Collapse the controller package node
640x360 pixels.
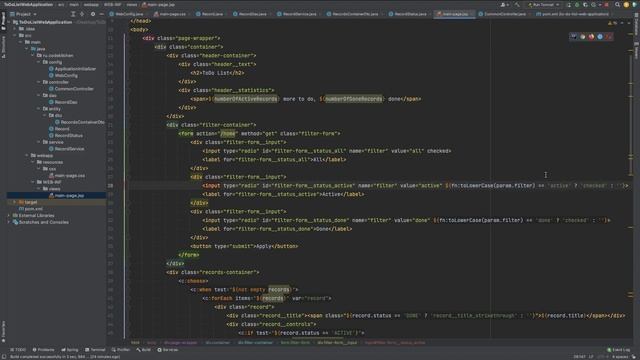coord(39,82)
